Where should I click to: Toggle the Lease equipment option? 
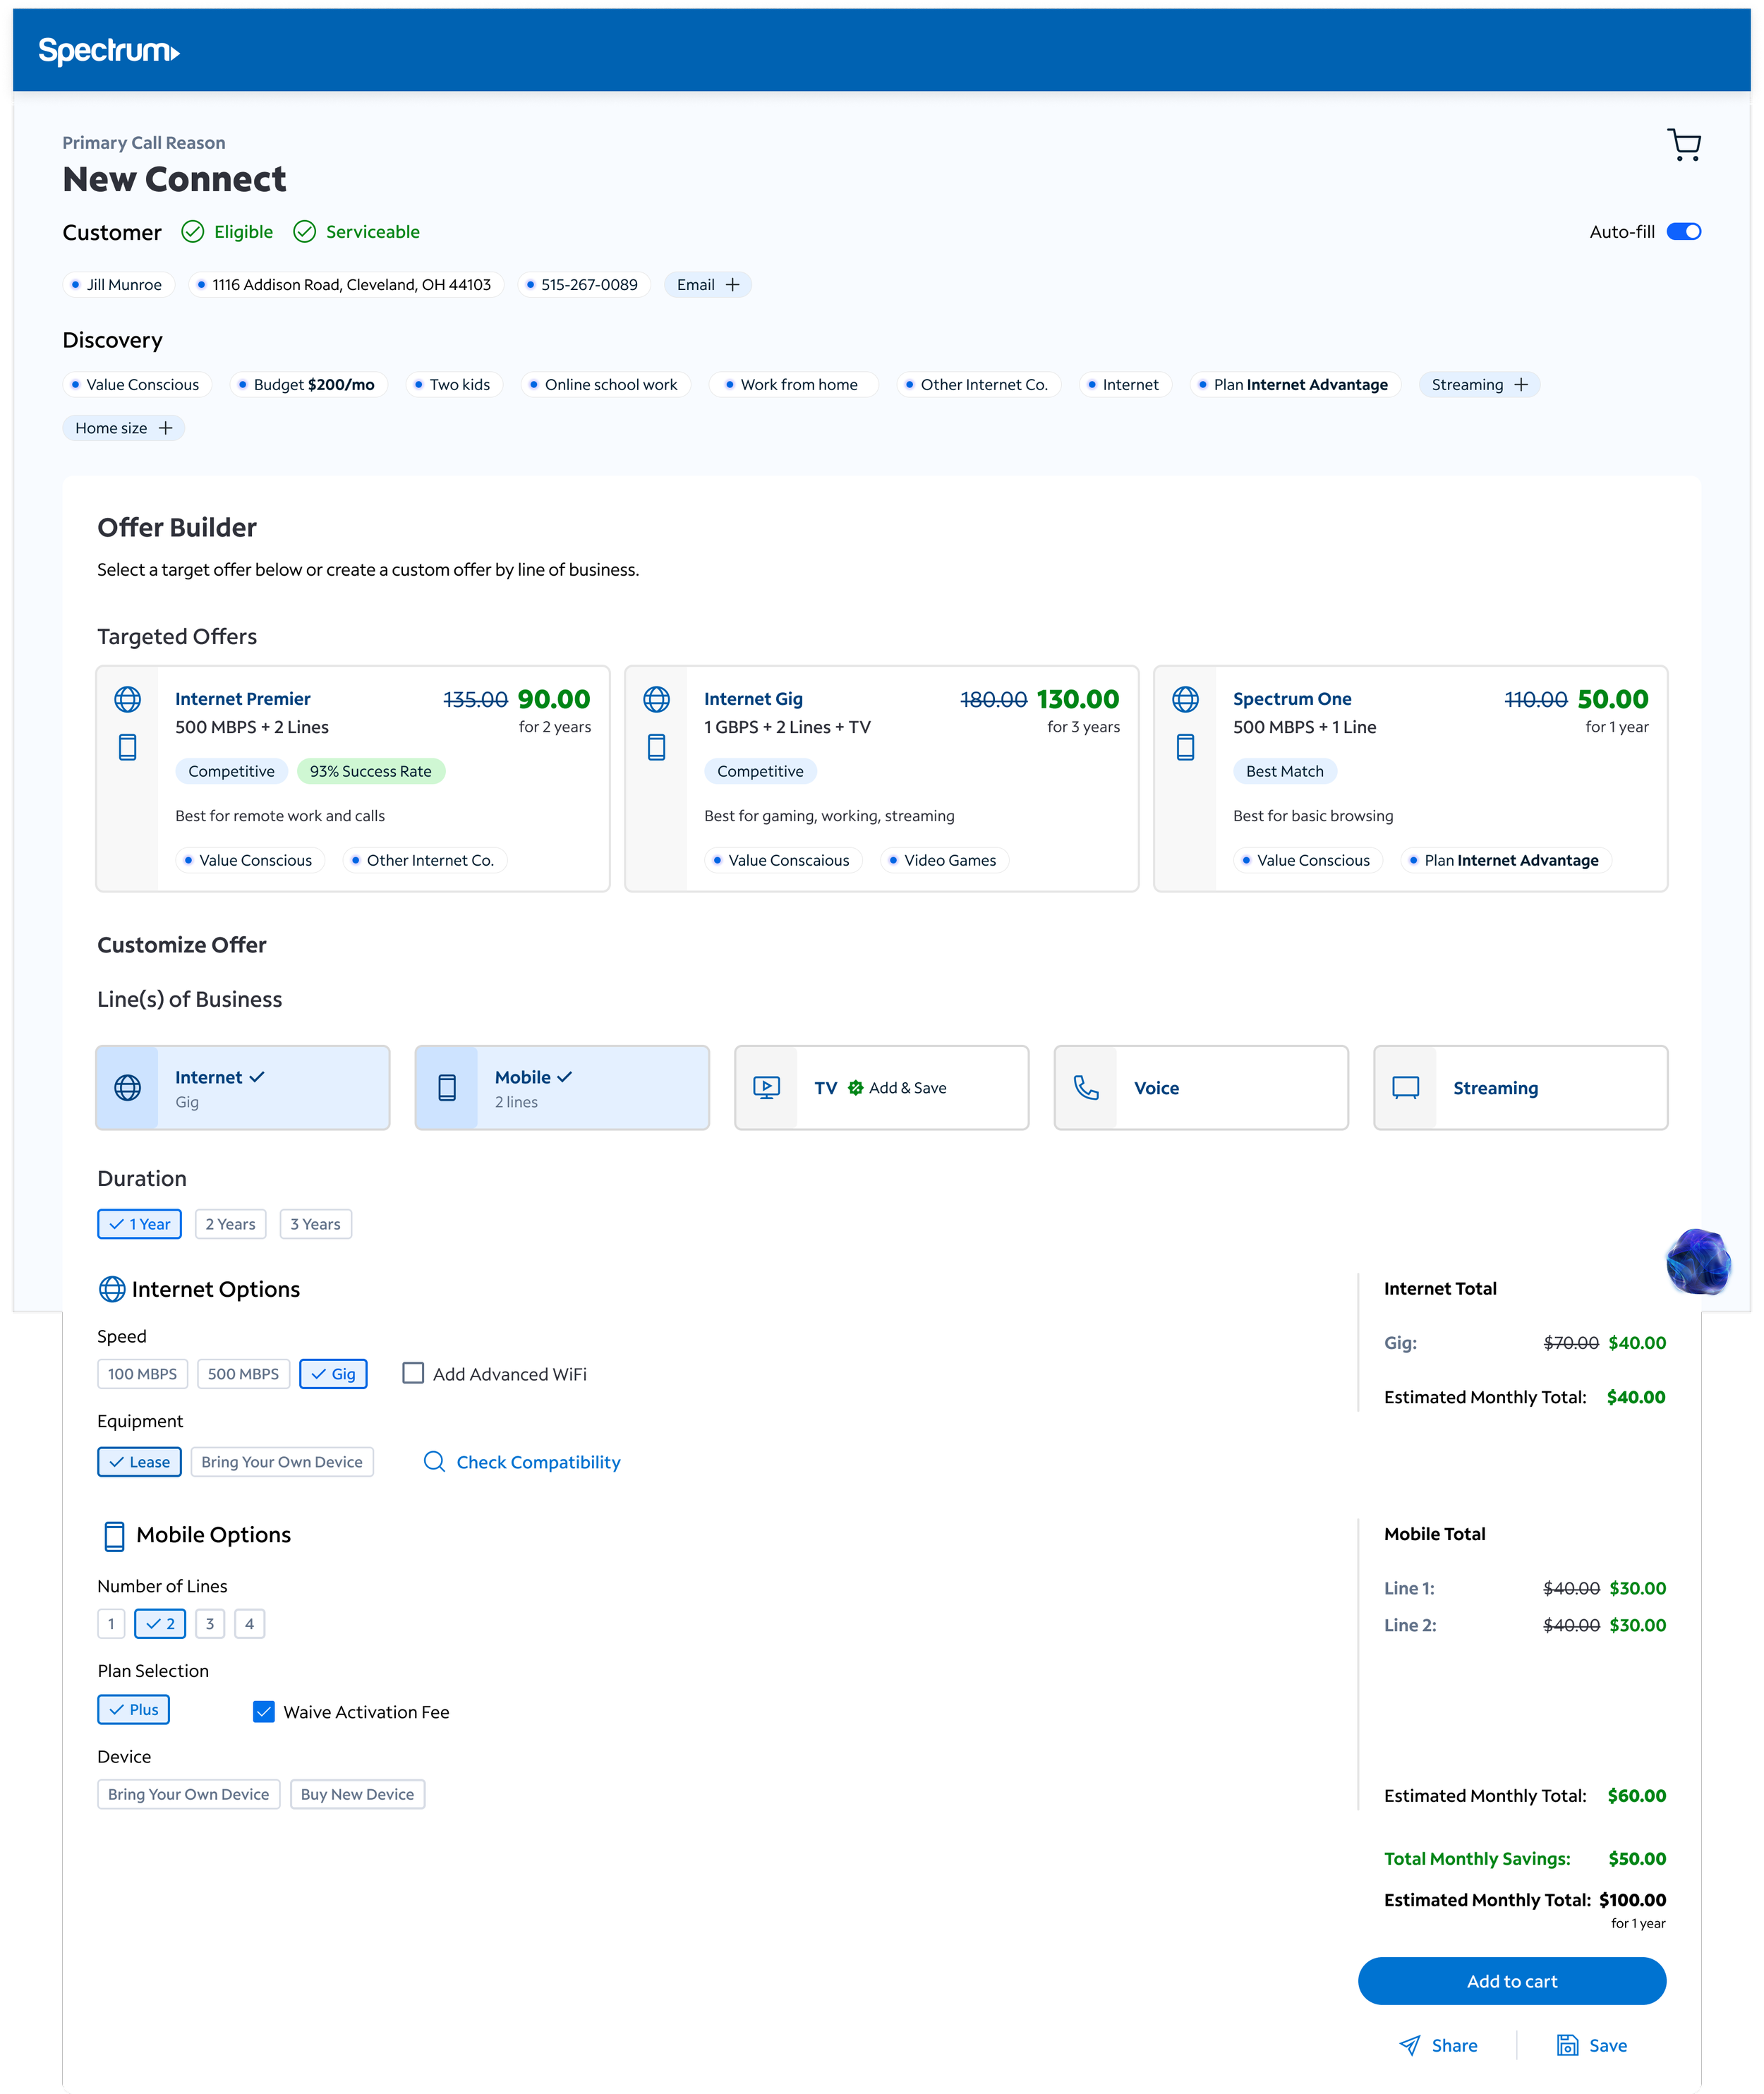point(140,1462)
